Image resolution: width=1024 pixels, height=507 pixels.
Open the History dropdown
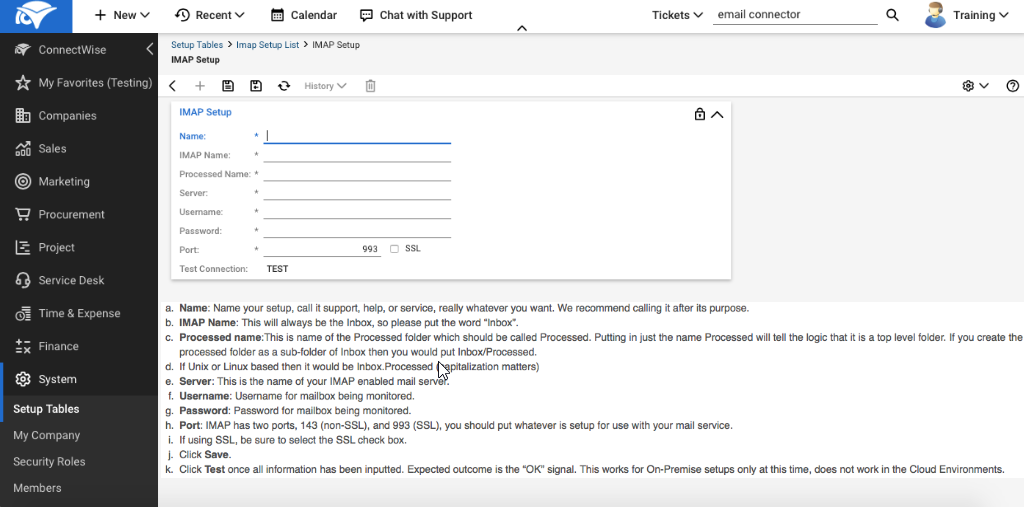(325, 86)
